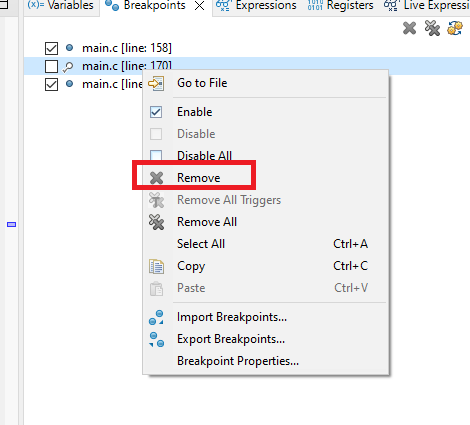470x425 pixels.
Task: Click the Export Breakpoints icon
Action: pos(156,340)
